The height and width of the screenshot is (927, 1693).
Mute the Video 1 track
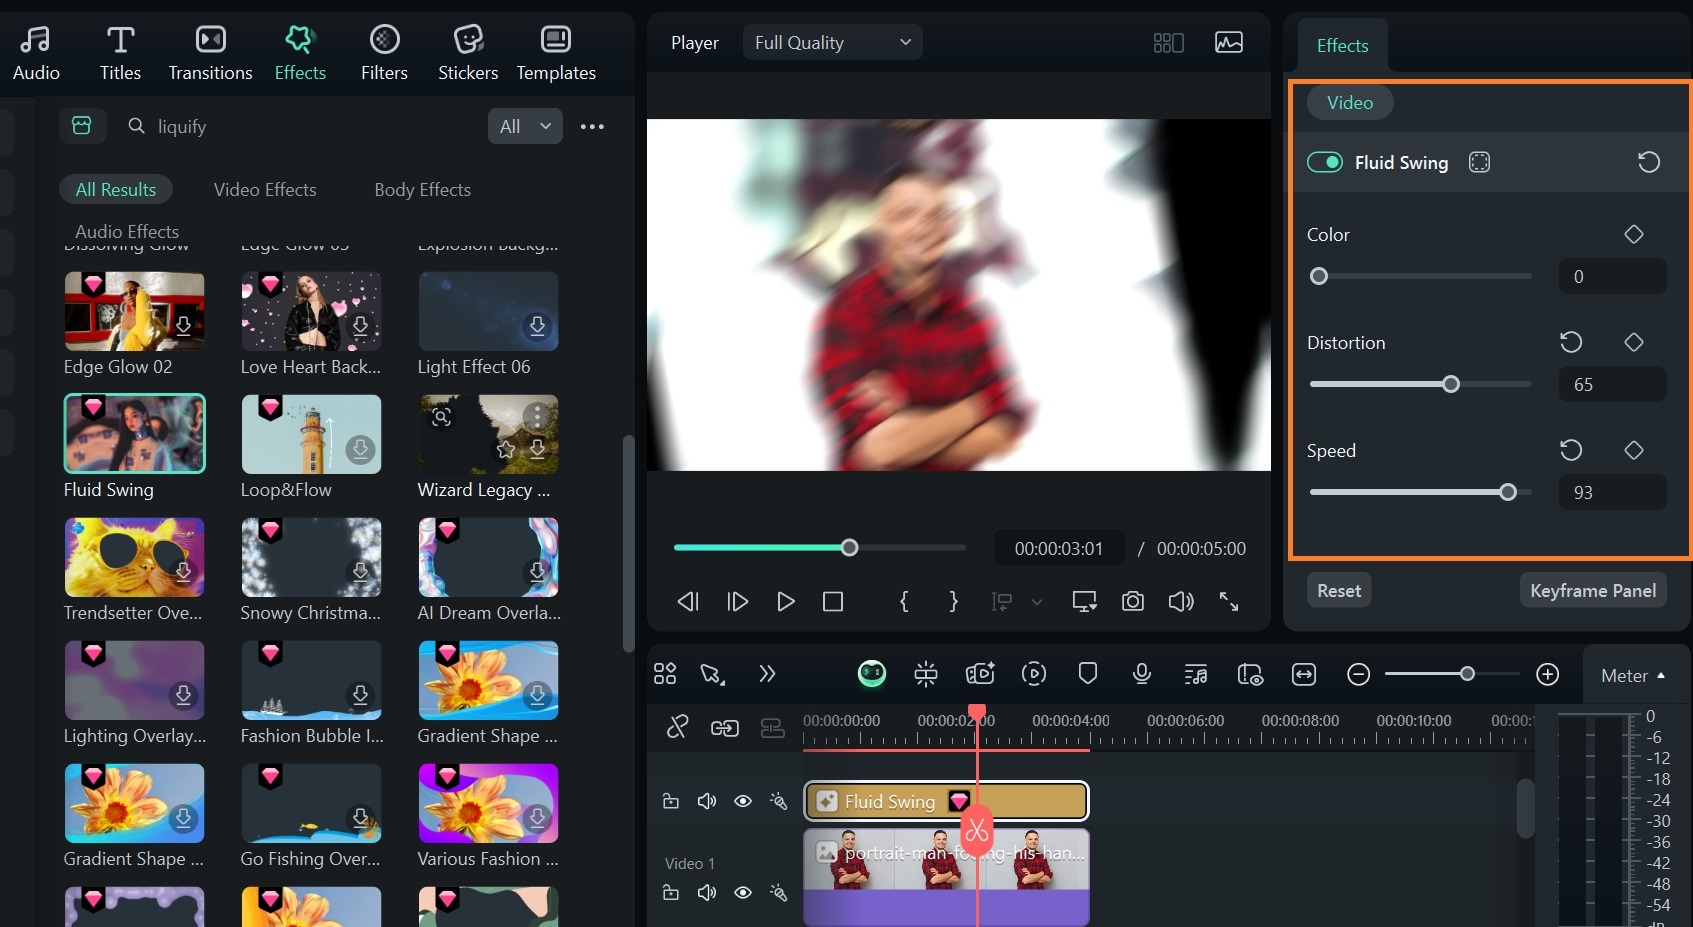point(707,892)
